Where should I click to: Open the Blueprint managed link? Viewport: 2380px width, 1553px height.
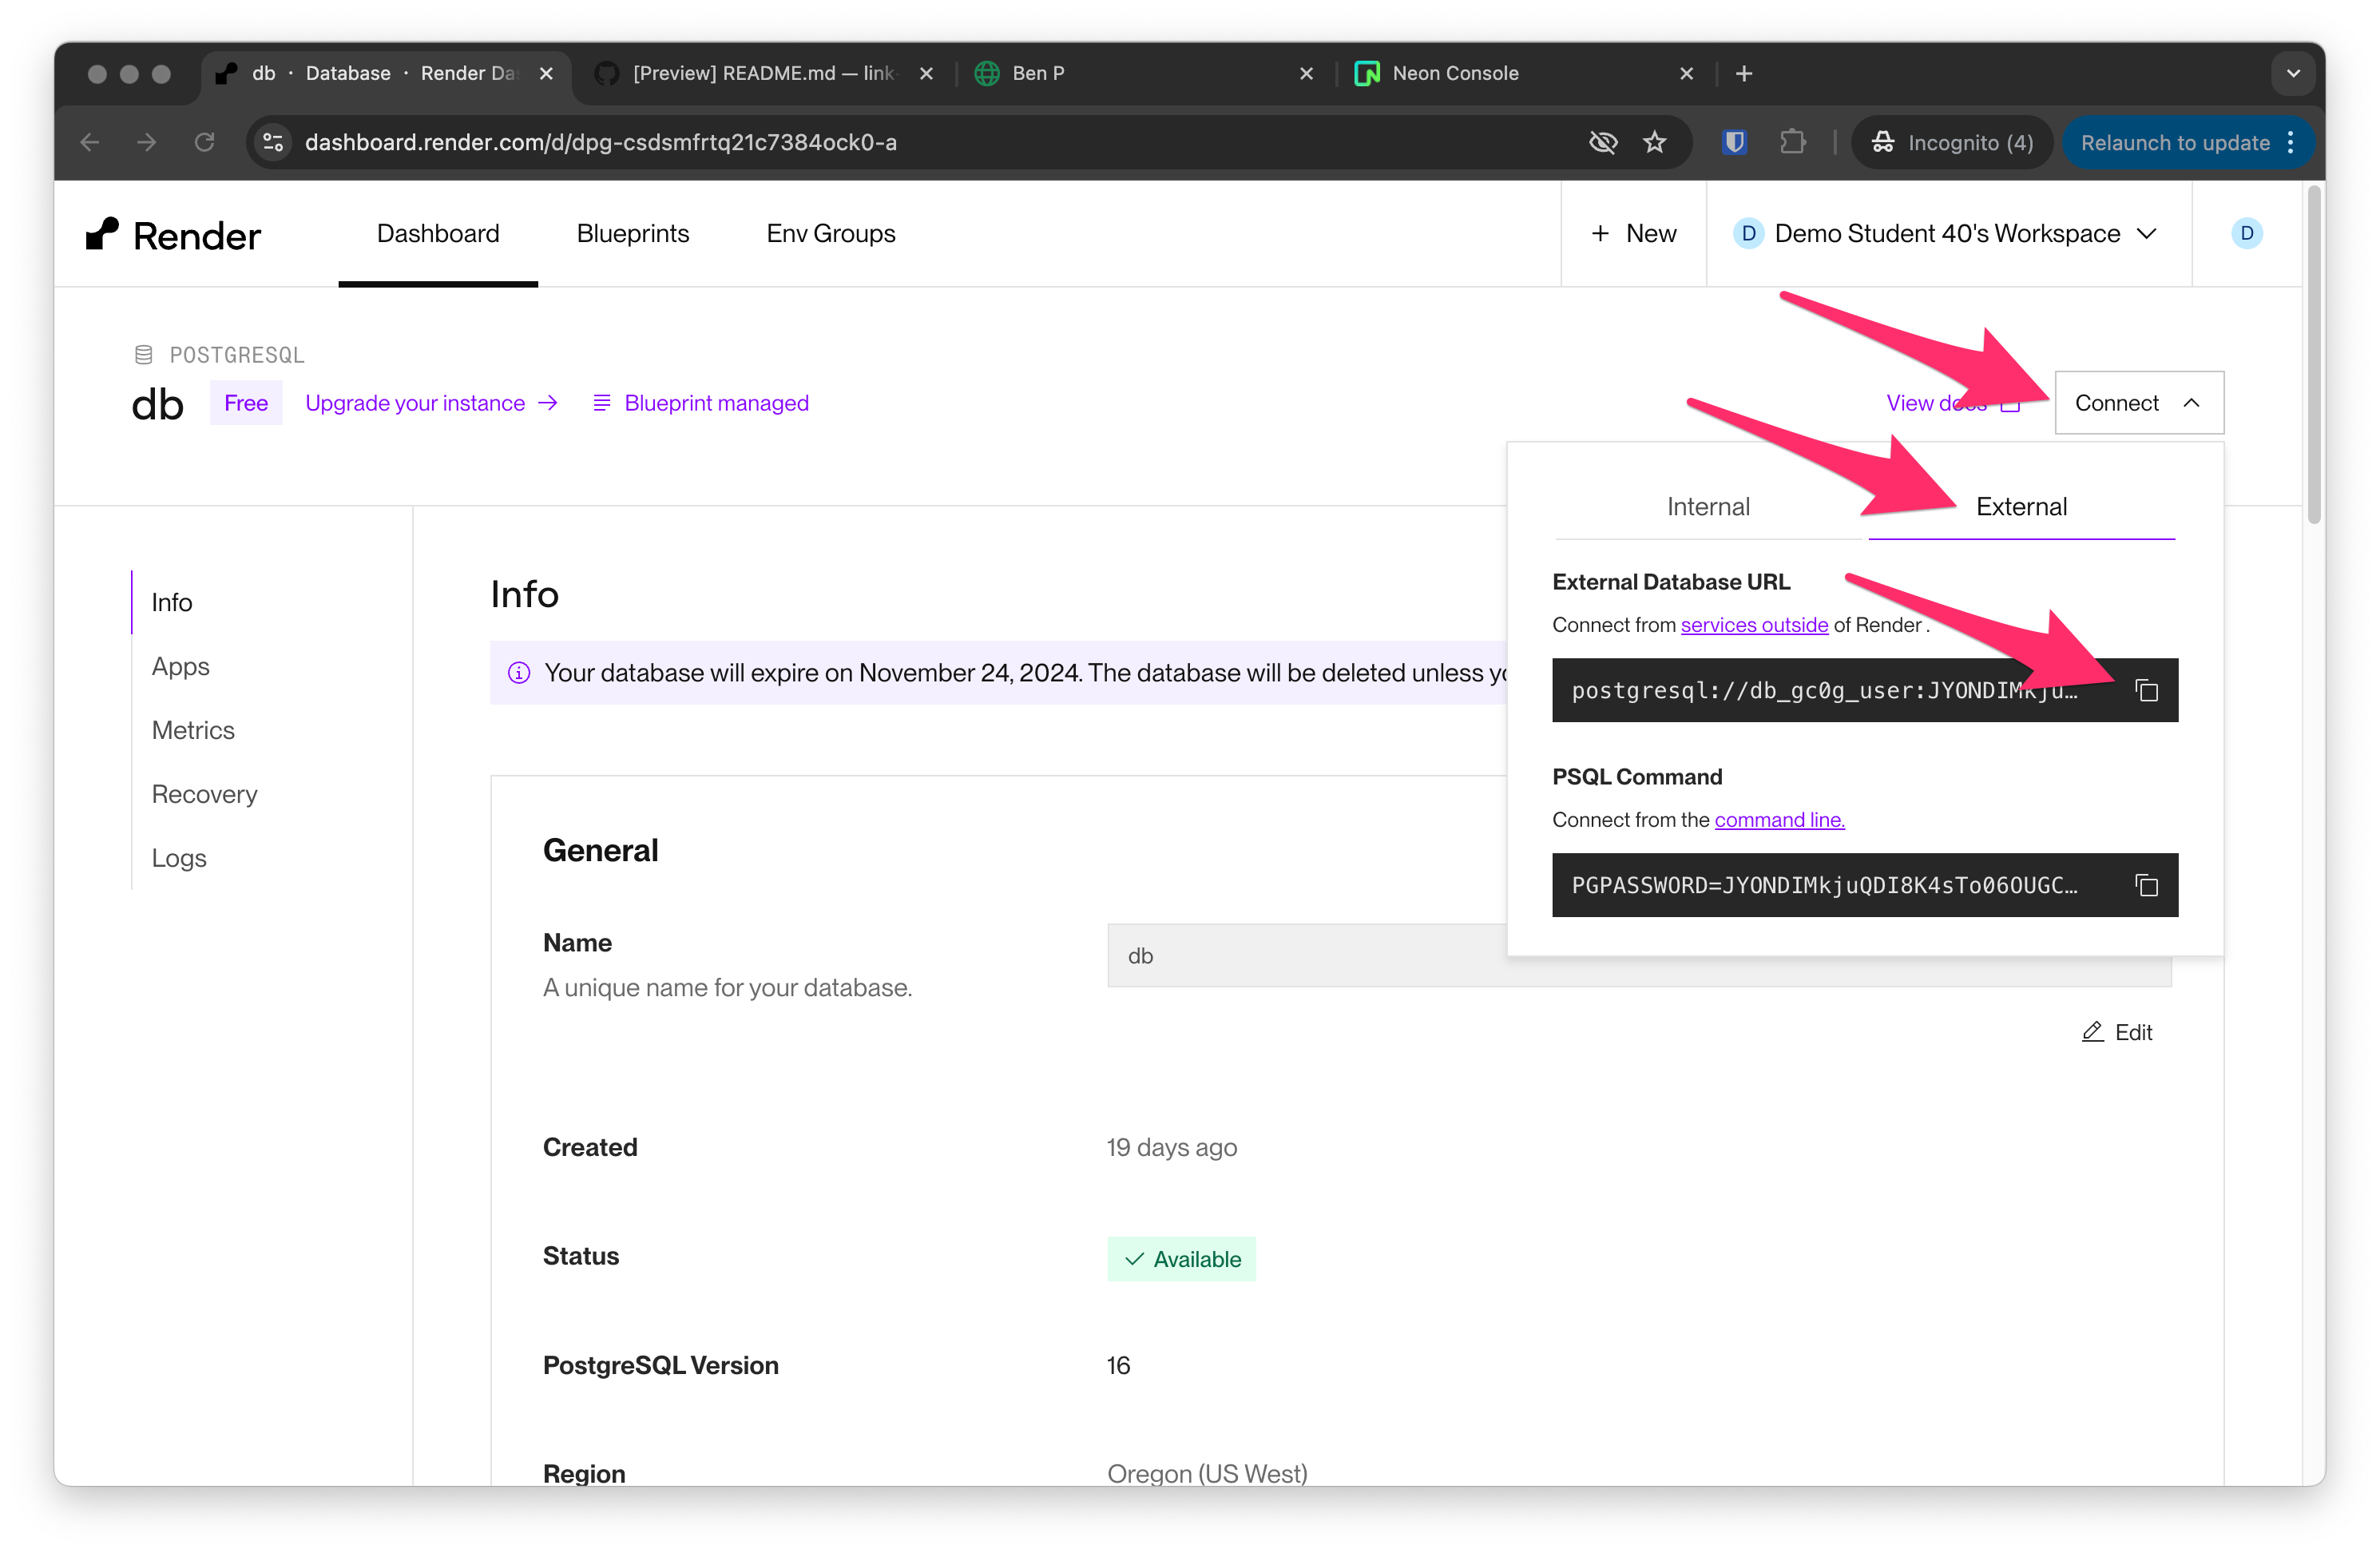[x=700, y=403]
